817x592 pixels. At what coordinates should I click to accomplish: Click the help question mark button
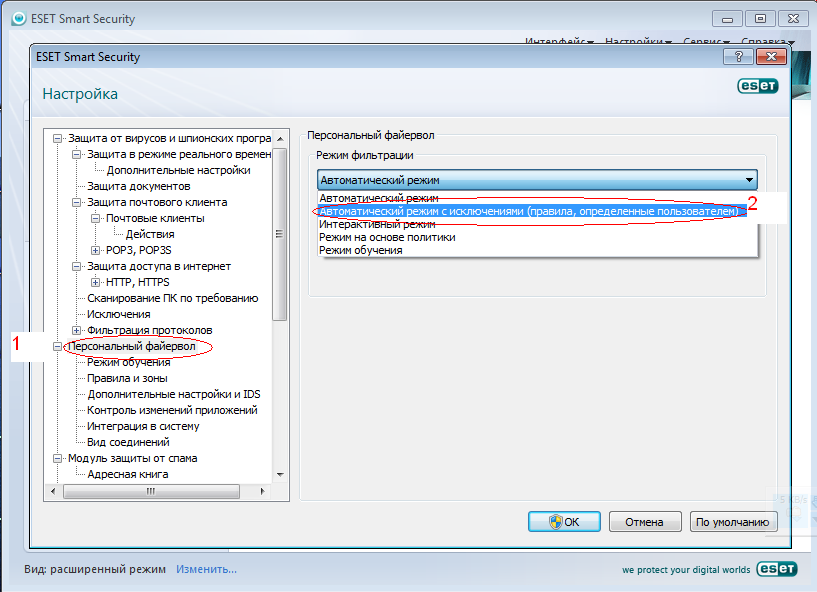click(x=738, y=56)
